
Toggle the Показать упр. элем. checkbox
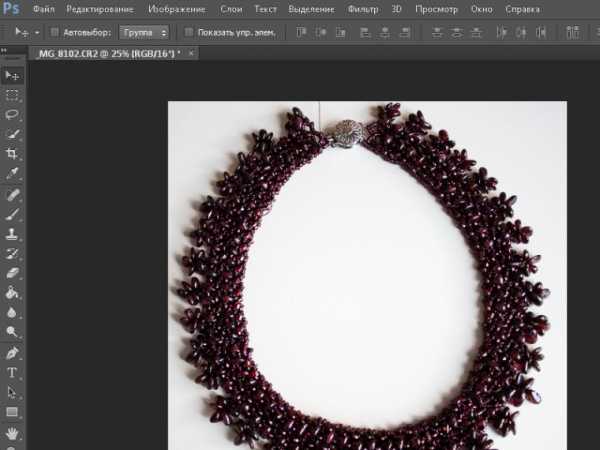tap(189, 32)
